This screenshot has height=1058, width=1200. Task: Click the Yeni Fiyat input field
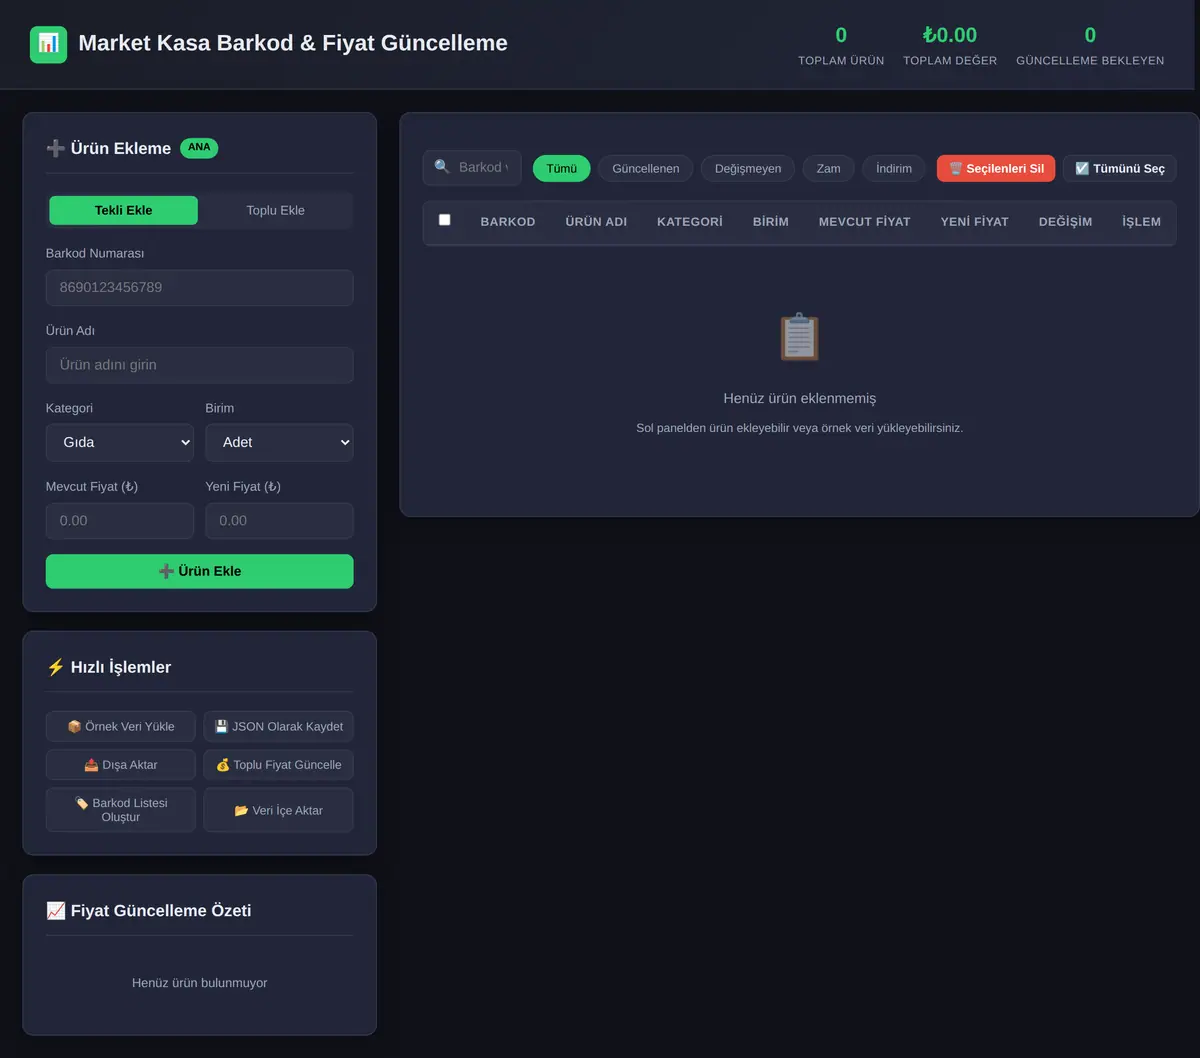click(x=279, y=521)
